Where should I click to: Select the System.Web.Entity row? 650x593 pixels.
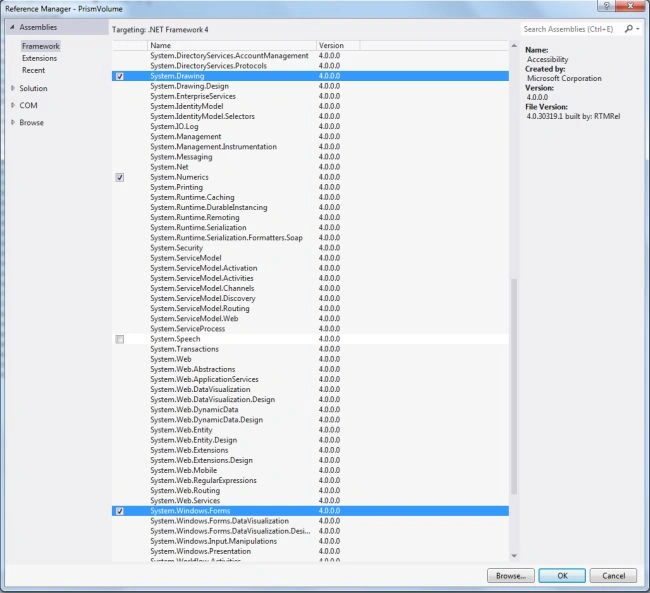[310, 430]
